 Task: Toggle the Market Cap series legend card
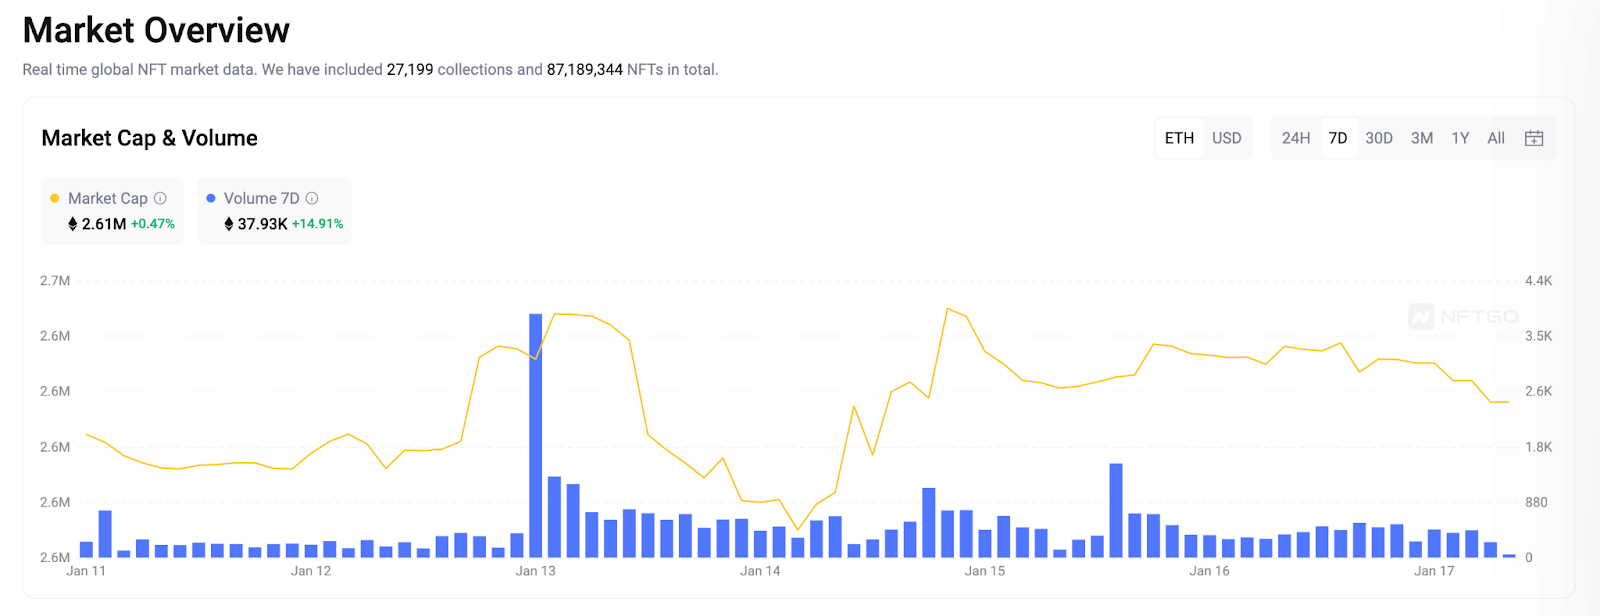[x=113, y=211]
